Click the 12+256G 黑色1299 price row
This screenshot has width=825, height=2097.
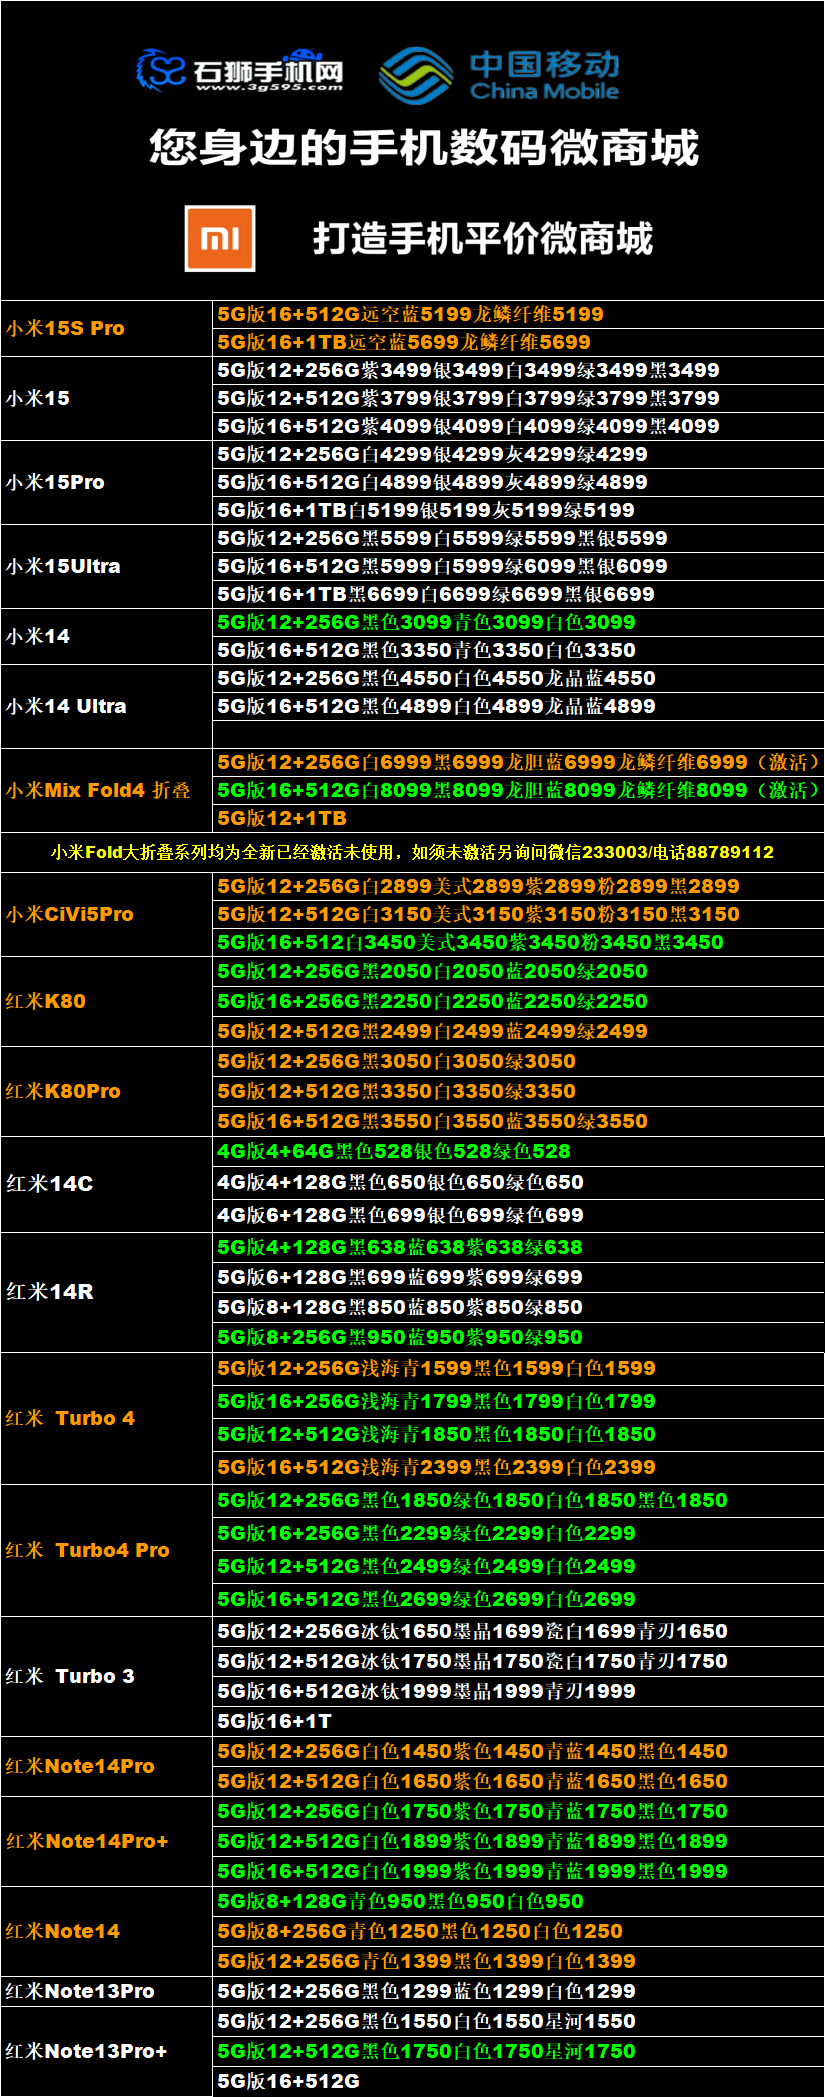click(519, 1991)
